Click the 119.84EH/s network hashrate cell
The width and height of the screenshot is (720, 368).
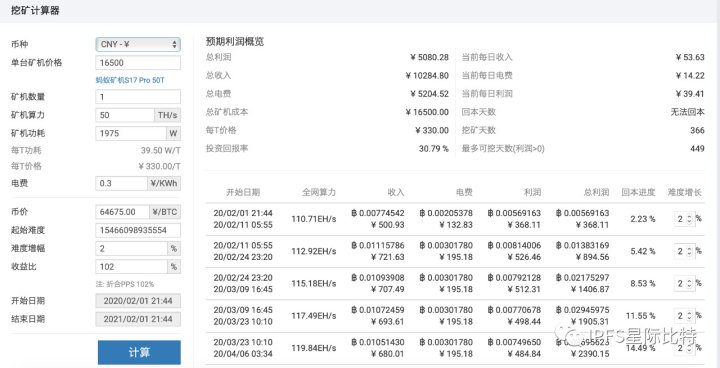coord(314,348)
